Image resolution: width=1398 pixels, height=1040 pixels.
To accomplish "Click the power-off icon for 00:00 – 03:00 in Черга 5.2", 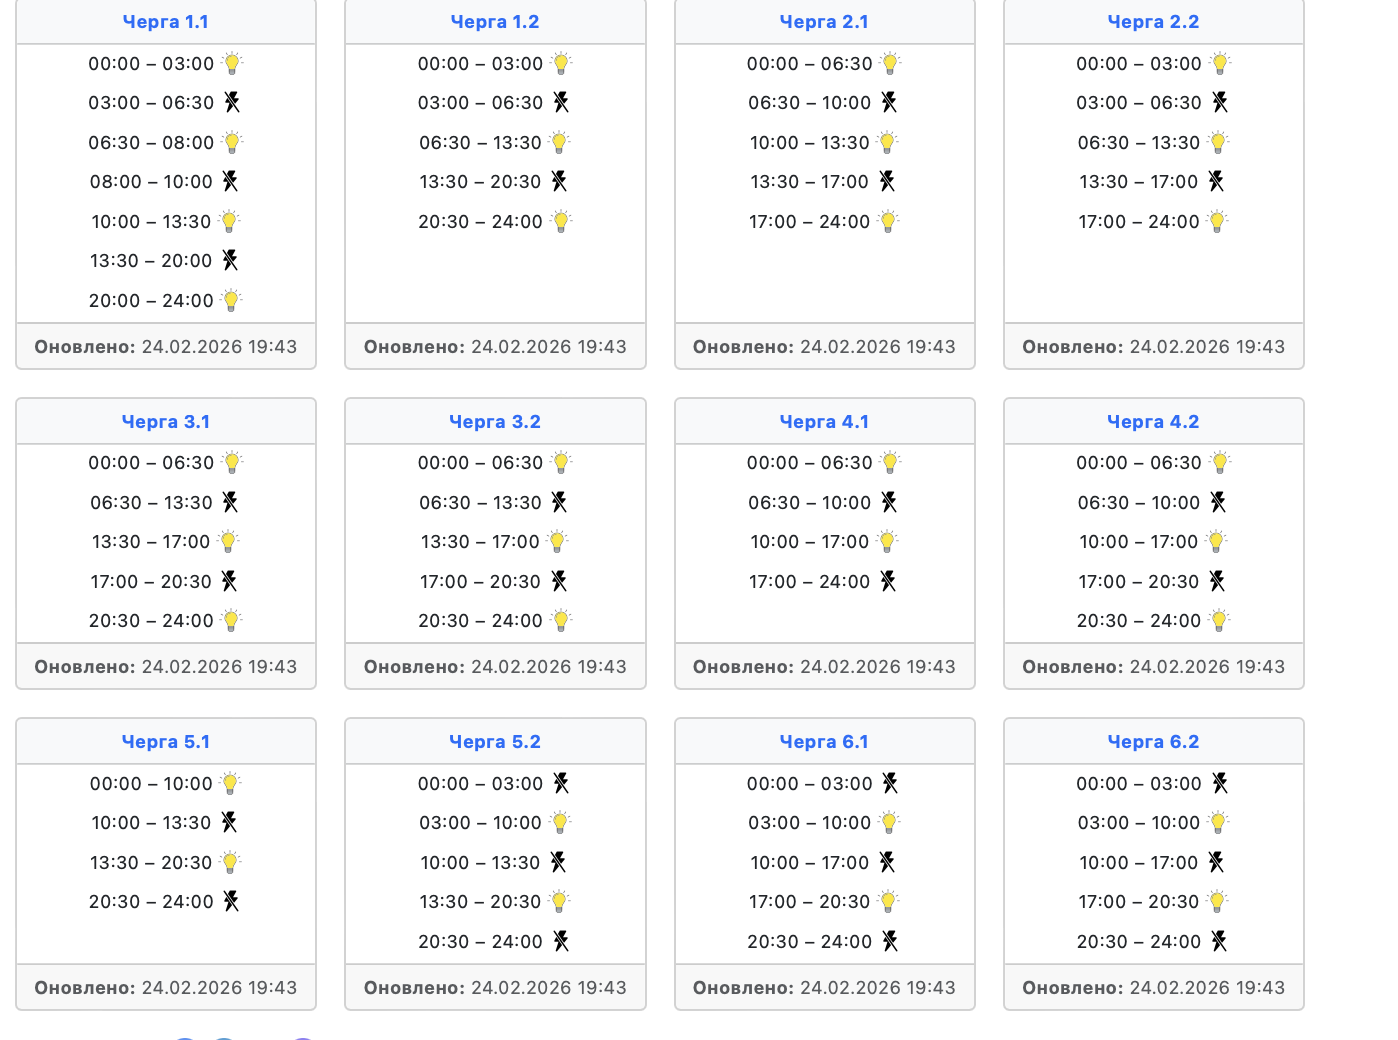I will point(561,784).
